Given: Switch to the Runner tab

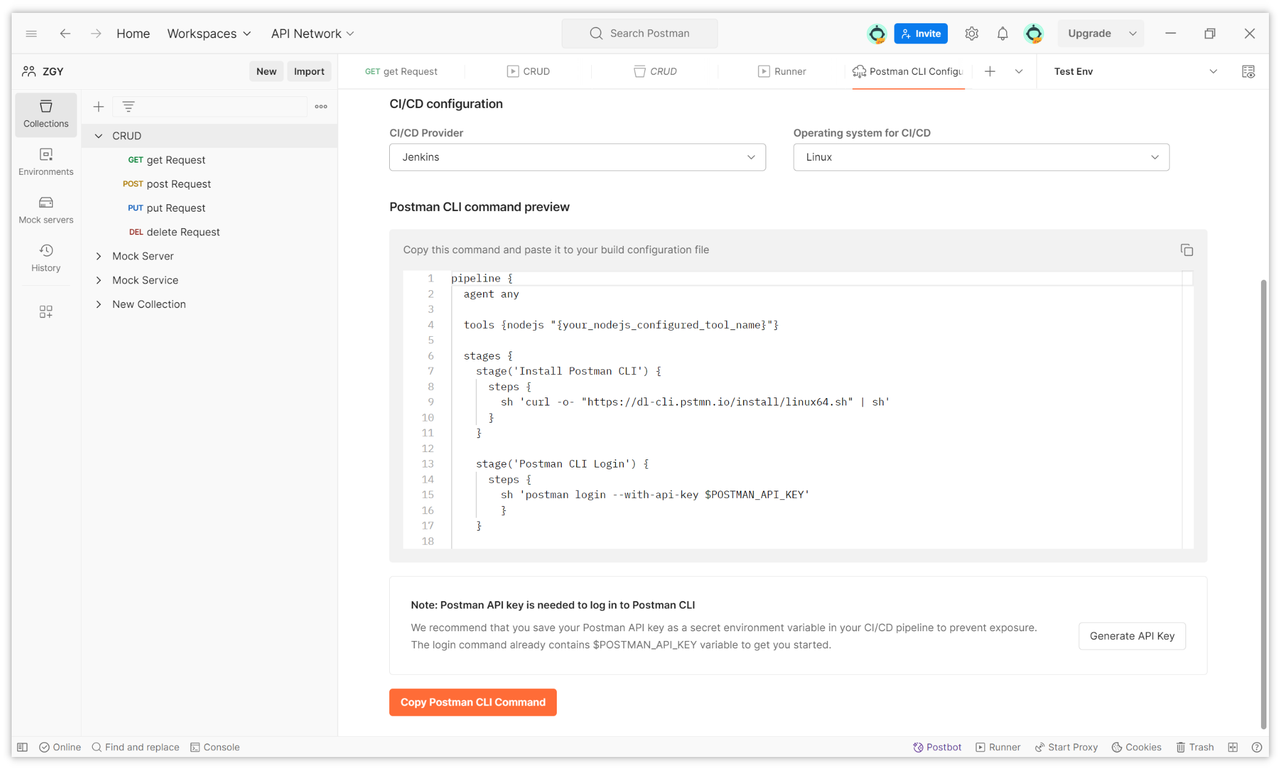Looking at the screenshot, I should 781,72.
